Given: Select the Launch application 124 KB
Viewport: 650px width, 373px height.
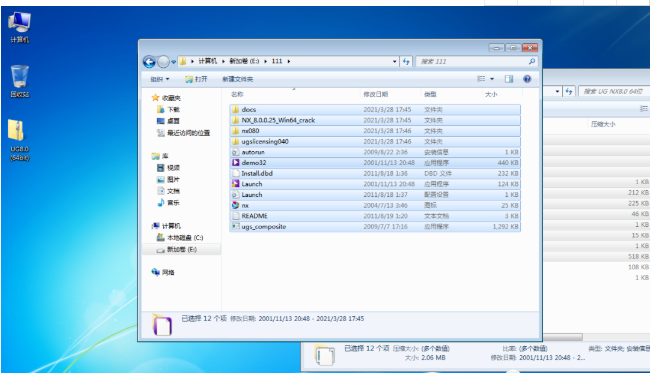Looking at the screenshot, I should [x=375, y=184].
